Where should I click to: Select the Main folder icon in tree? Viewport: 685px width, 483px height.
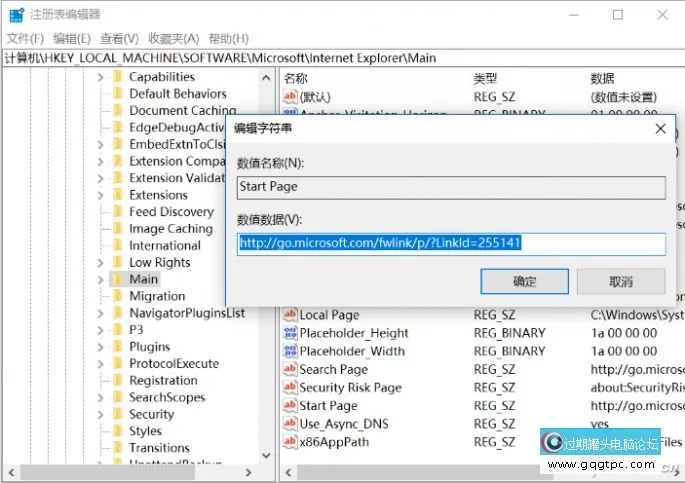117,279
